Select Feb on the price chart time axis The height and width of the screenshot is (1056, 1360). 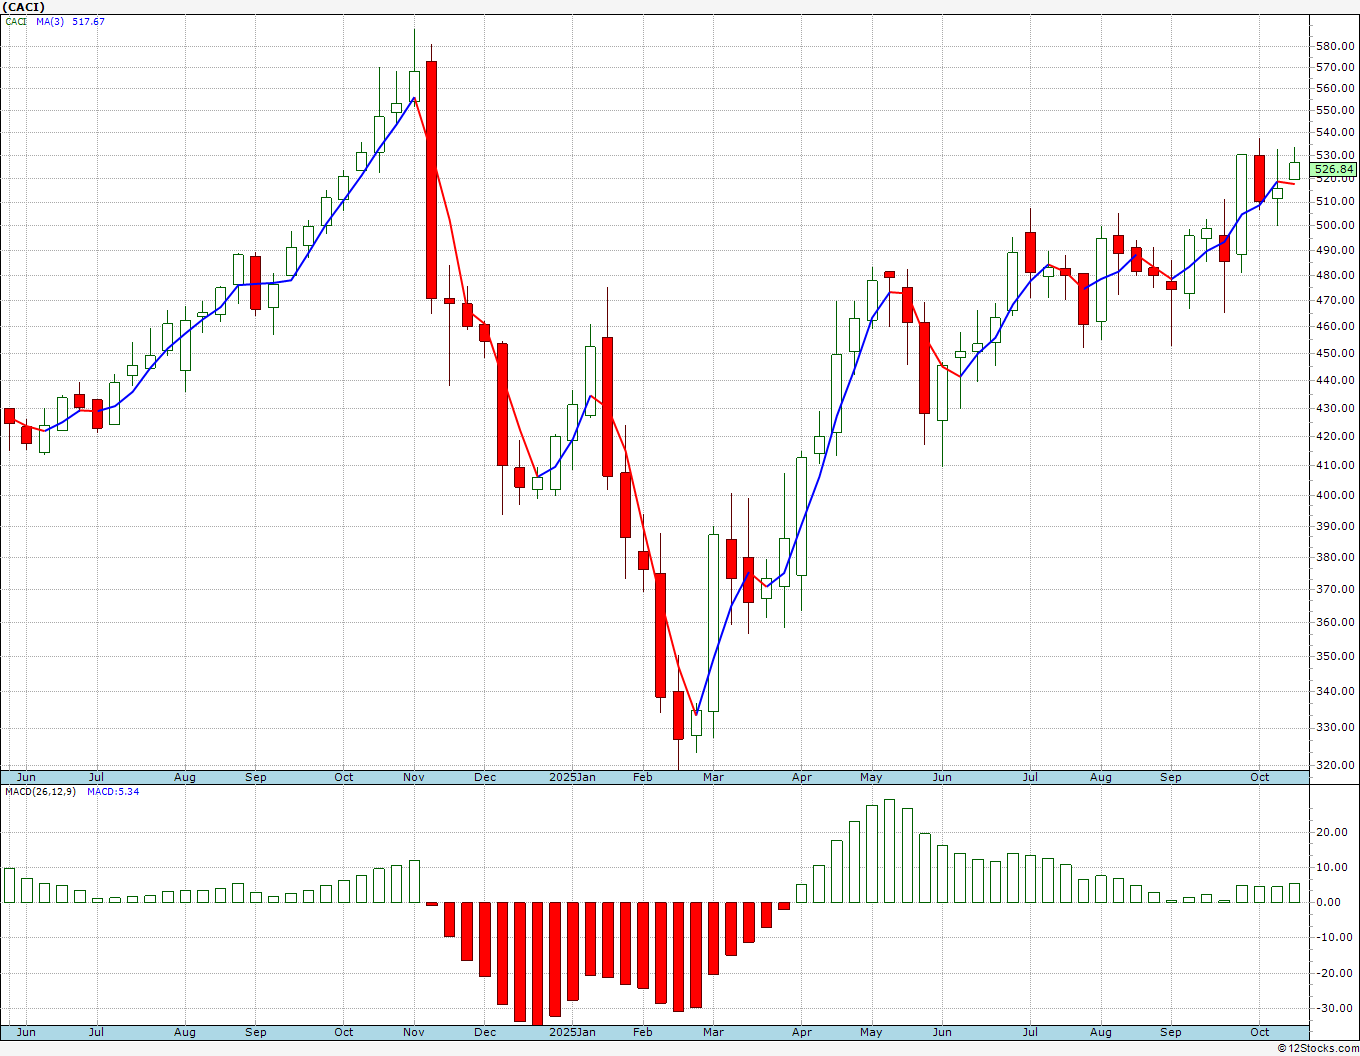(643, 777)
